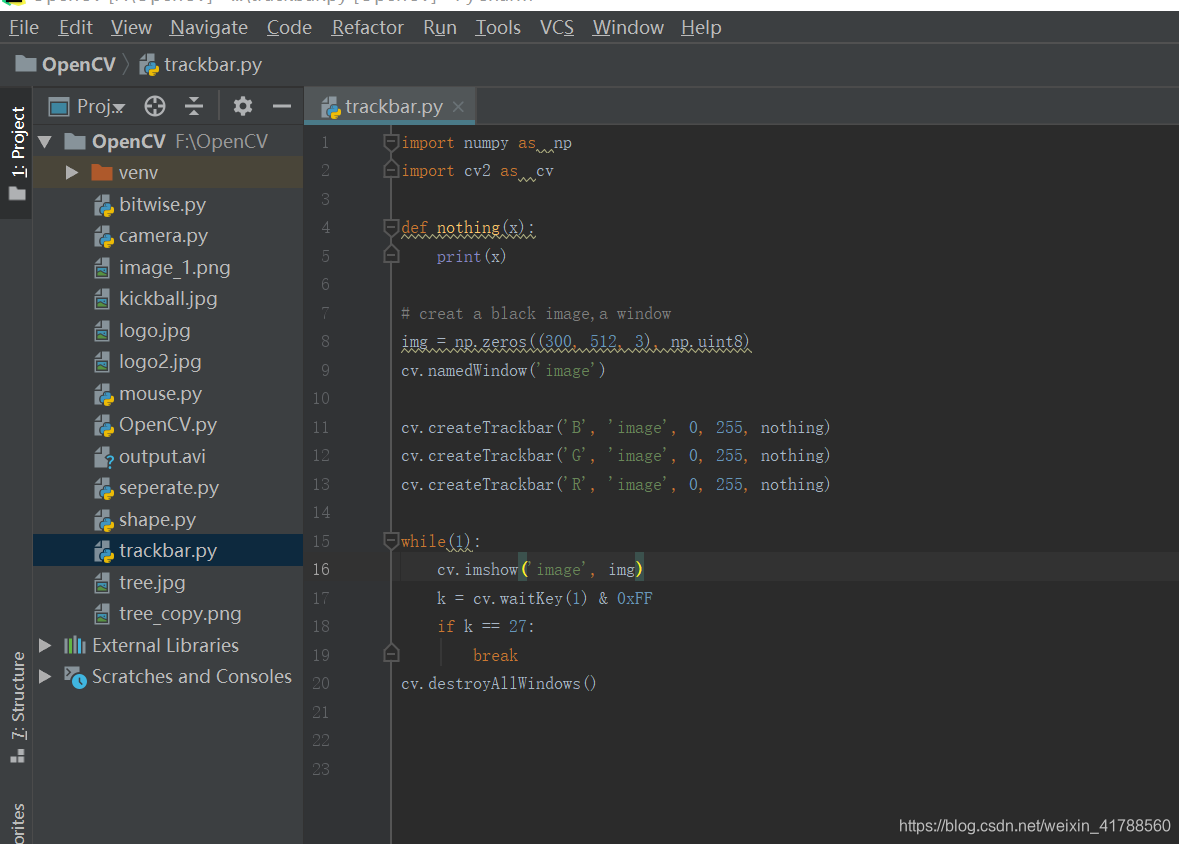The image size is (1181, 845).
Task: Select logo2.jpg in project tree
Action: click(x=160, y=362)
